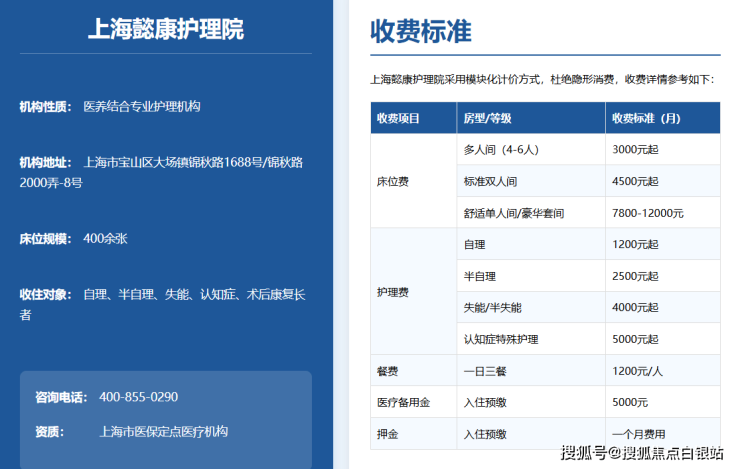Select the 资质 label

point(50,432)
